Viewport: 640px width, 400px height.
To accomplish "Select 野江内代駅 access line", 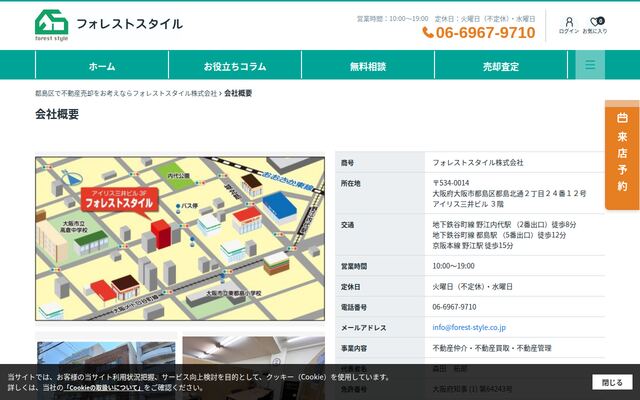I will [504, 224].
